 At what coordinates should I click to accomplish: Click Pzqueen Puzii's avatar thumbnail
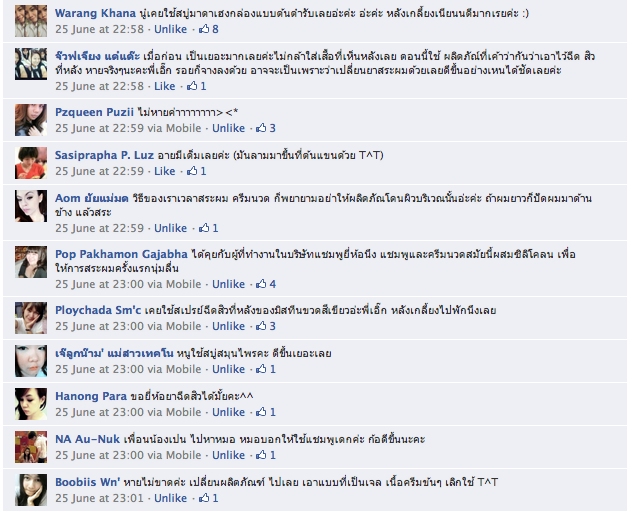click(x=31, y=120)
